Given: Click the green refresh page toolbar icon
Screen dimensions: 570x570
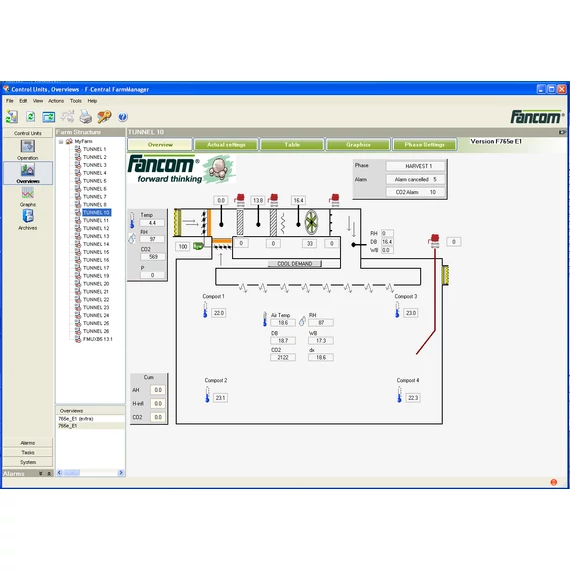Looking at the screenshot, I should (31, 117).
